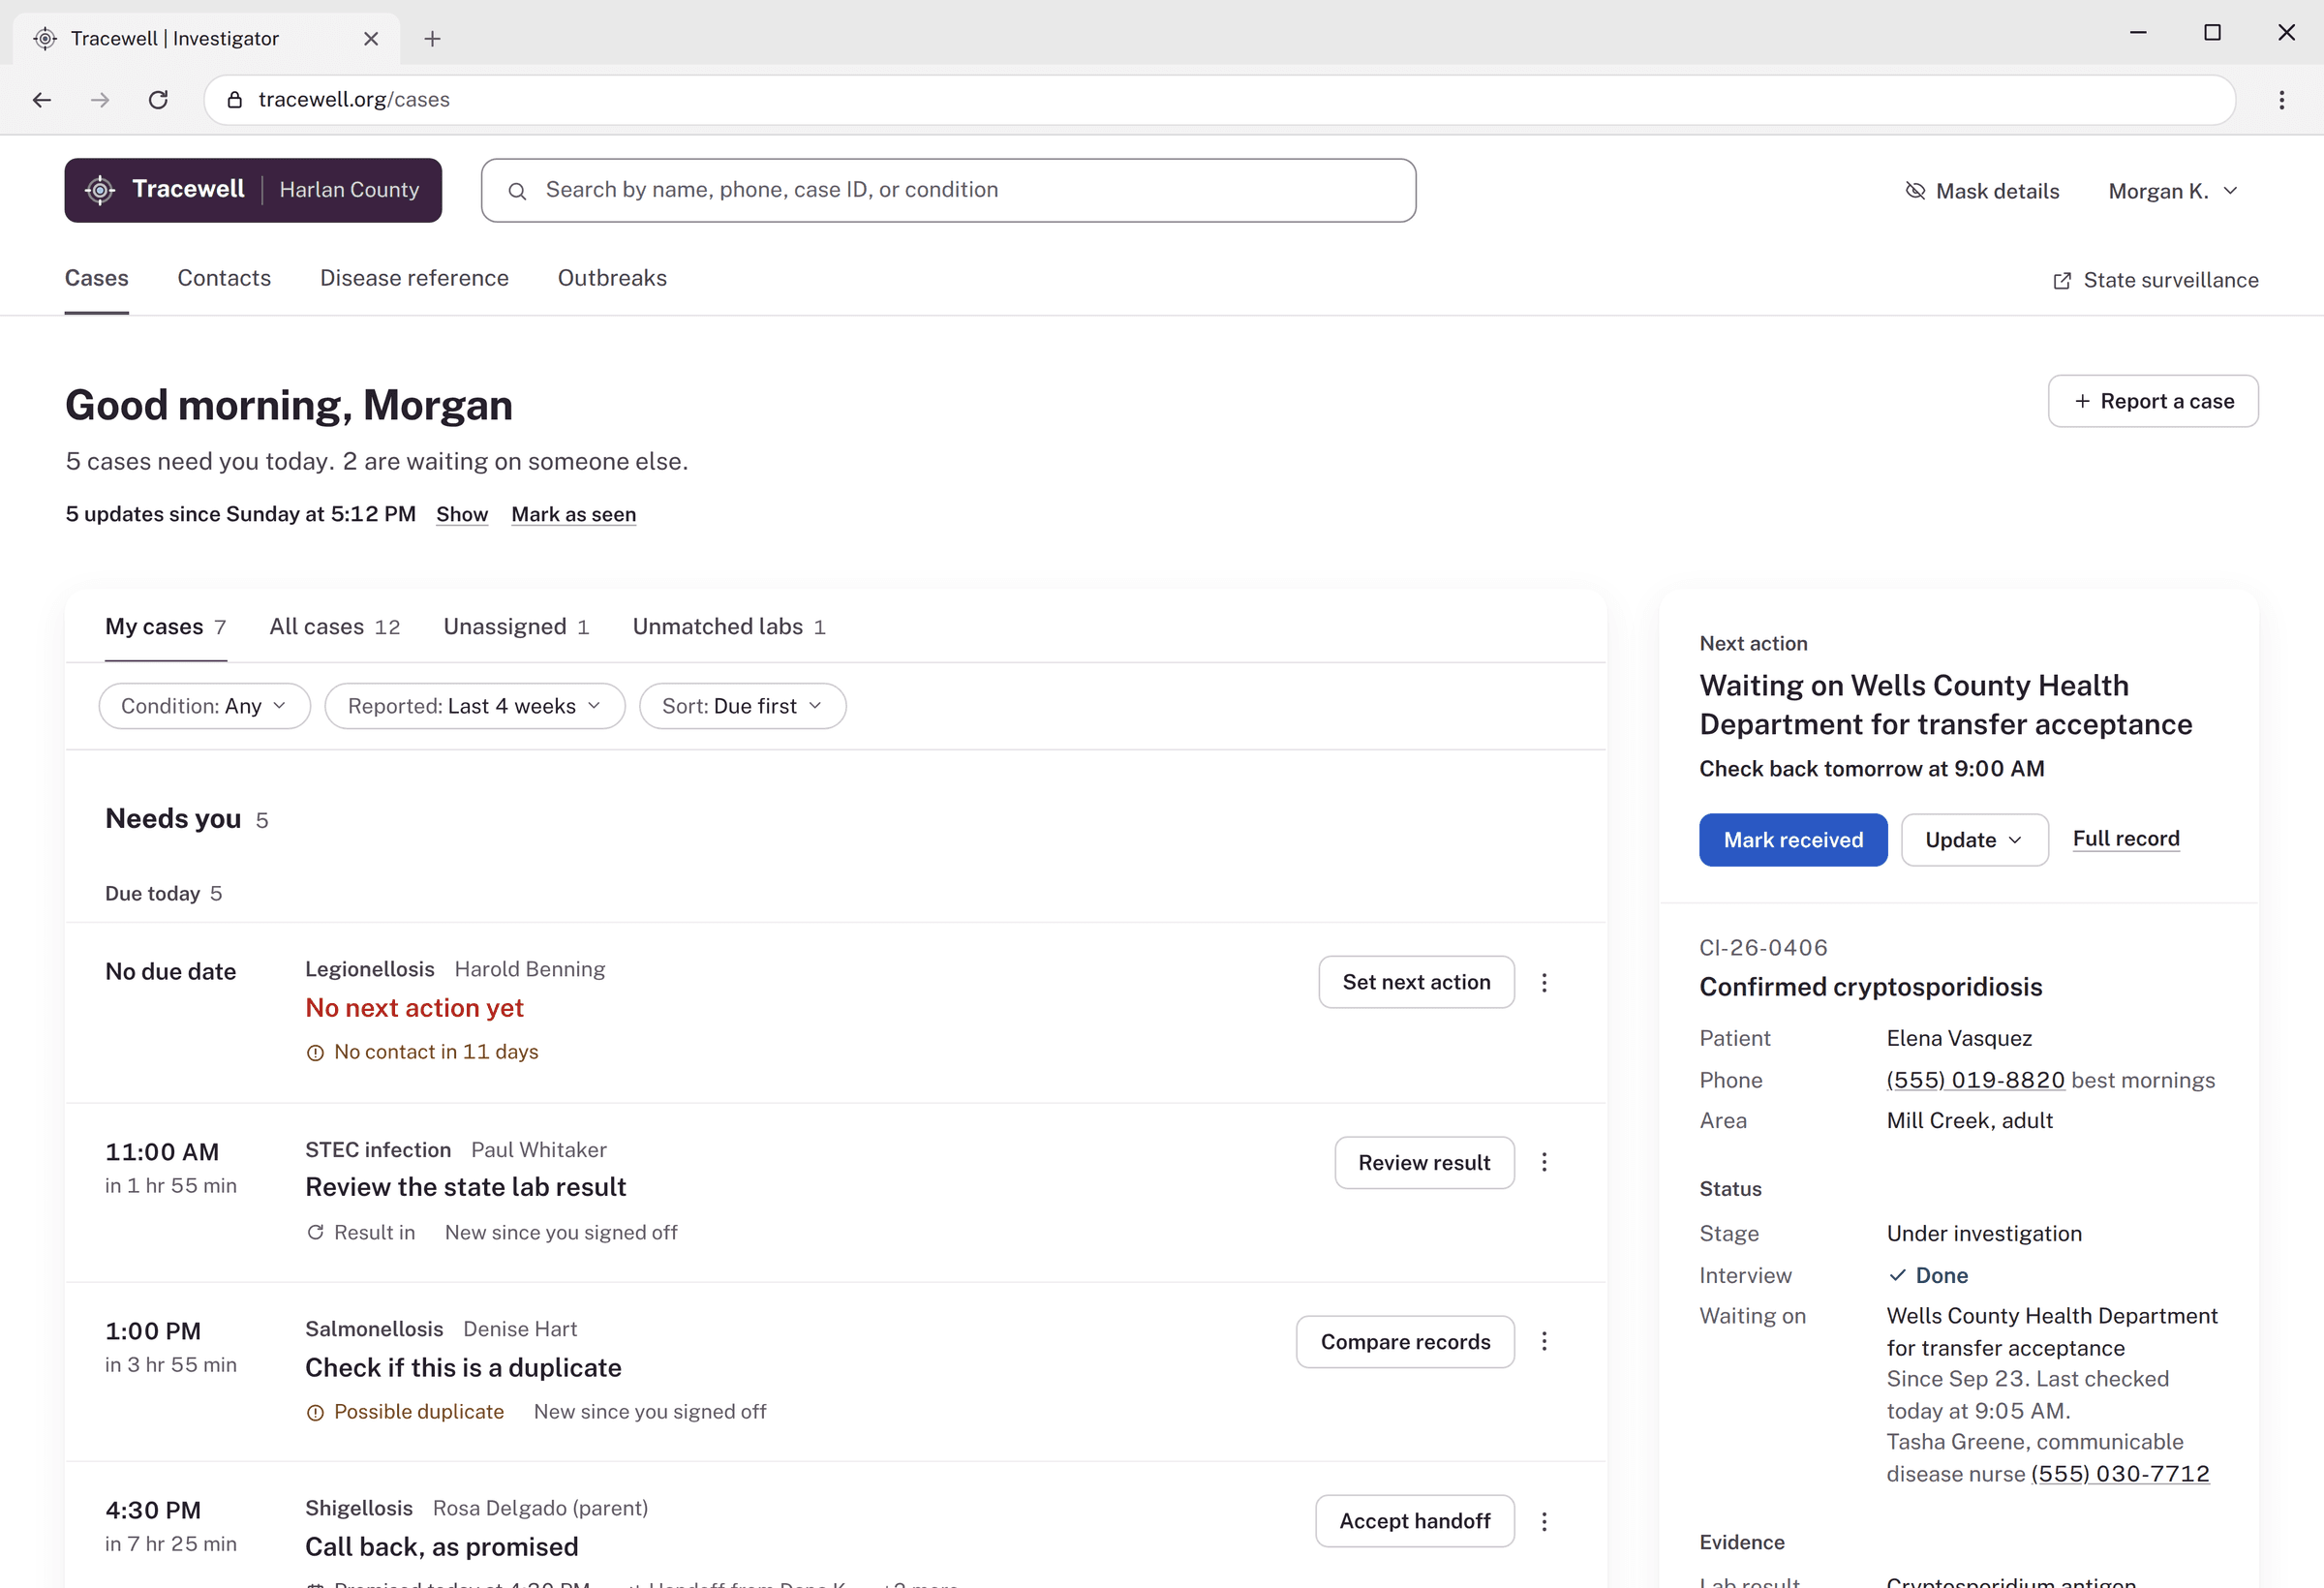Switch to the Contacts tab
The image size is (2324, 1588).
point(224,278)
